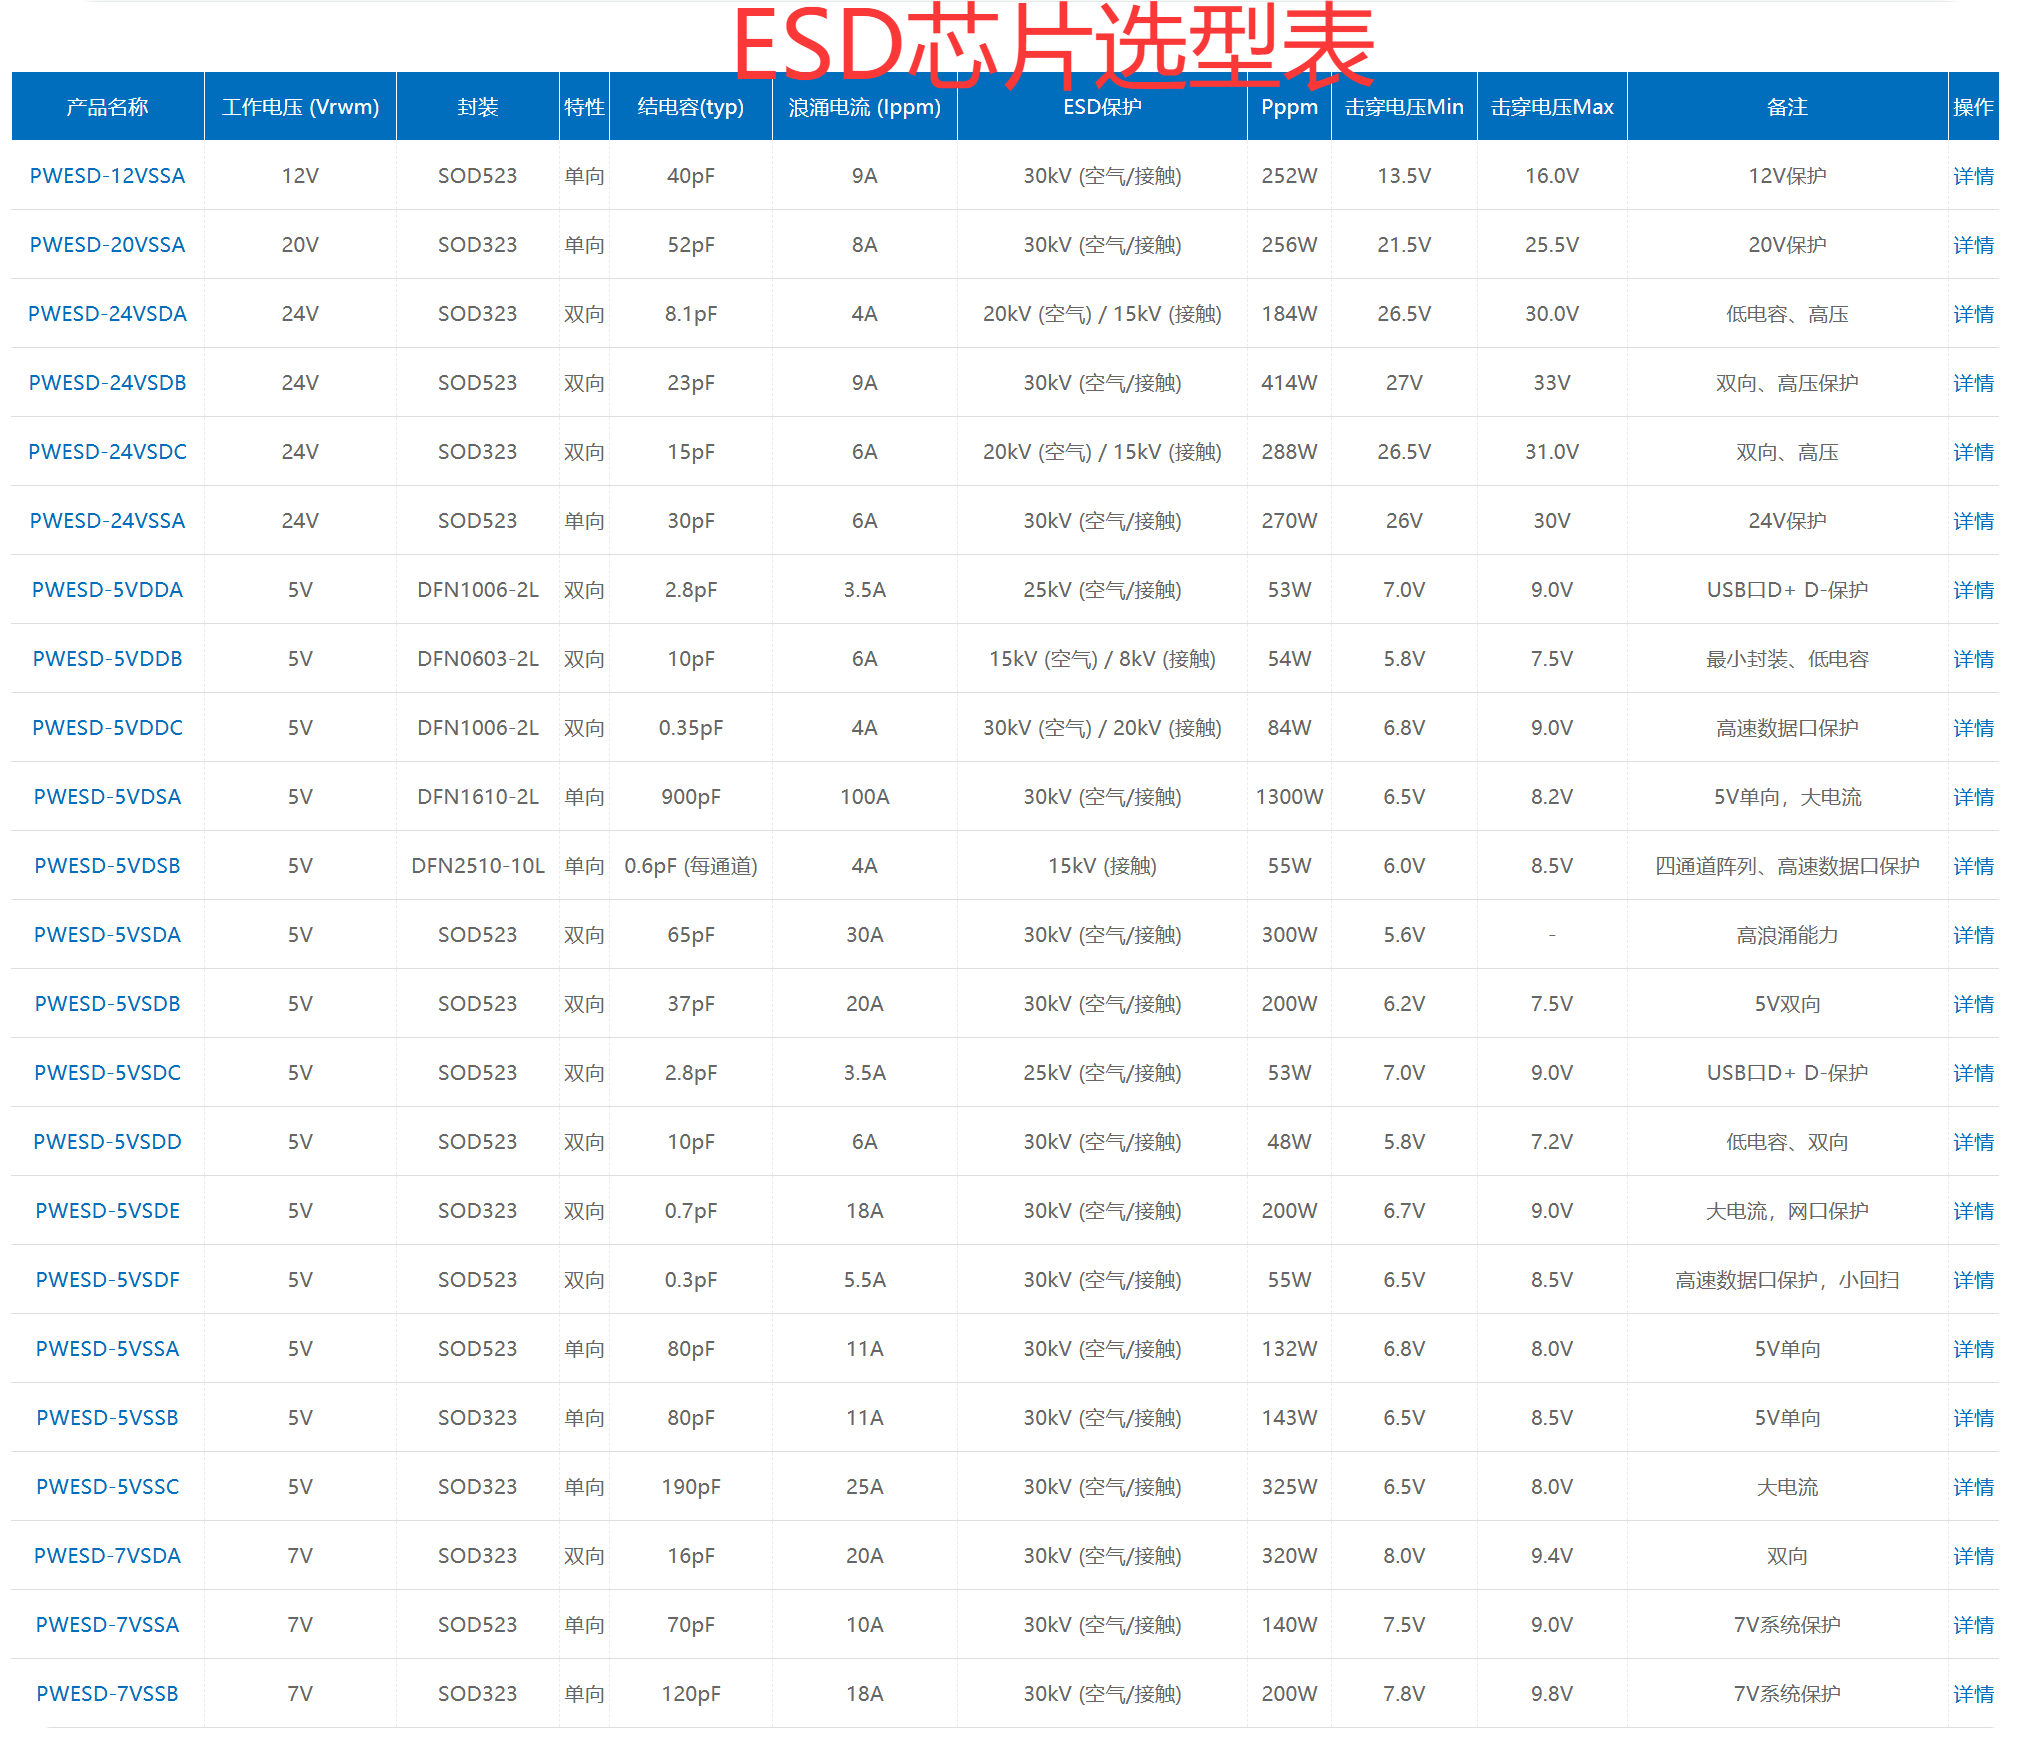View 详情 for the PWESD-5VSSC row
The height and width of the screenshot is (1742, 2040).
(1973, 1487)
